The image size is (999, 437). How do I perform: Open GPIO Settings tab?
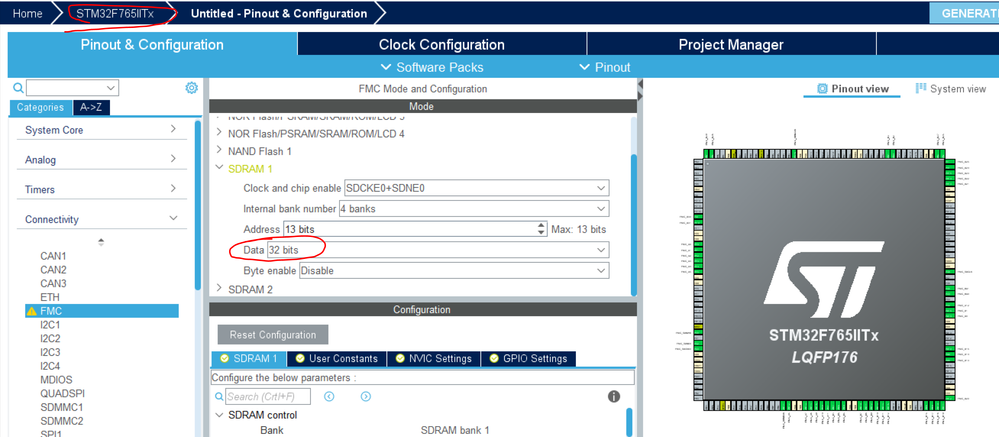click(528, 358)
